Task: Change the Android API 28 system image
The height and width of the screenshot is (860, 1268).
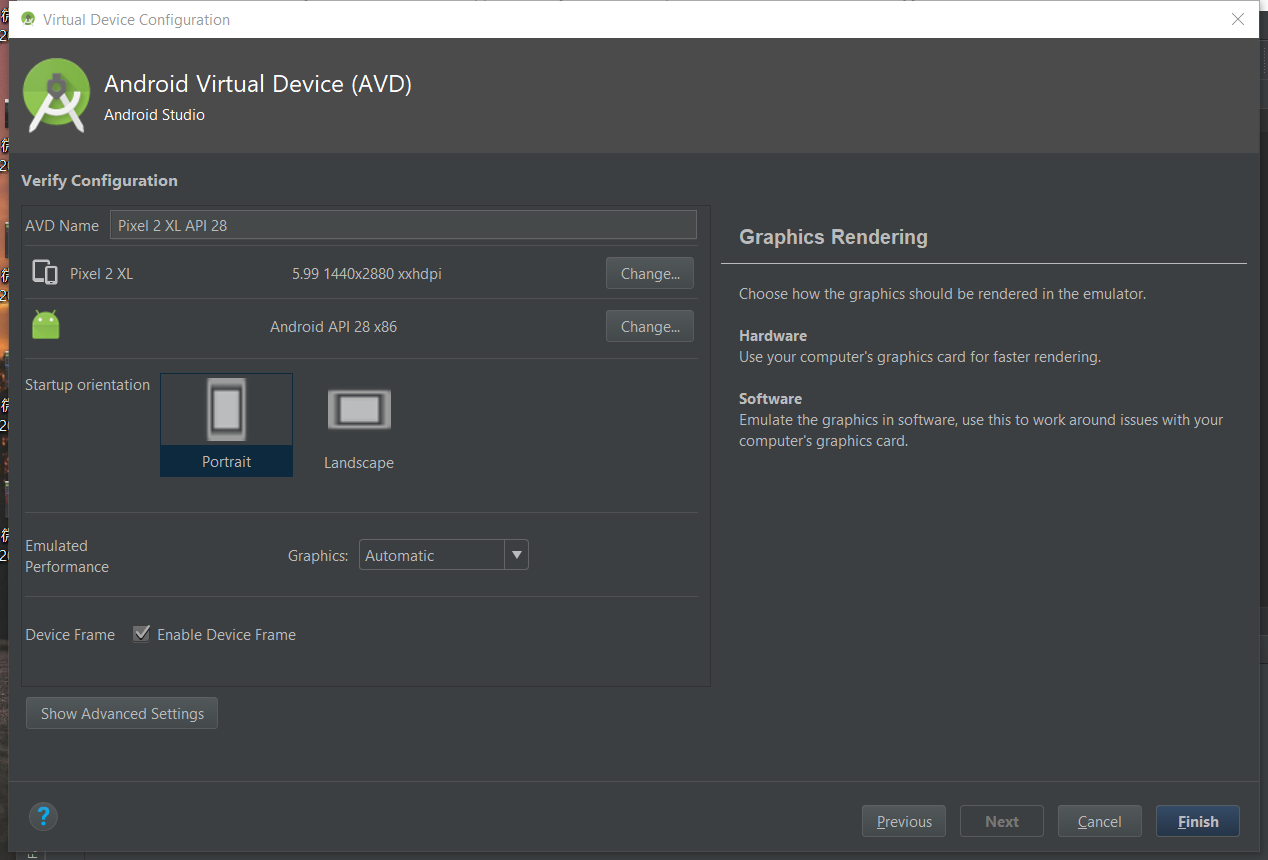Action: (x=649, y=326)
